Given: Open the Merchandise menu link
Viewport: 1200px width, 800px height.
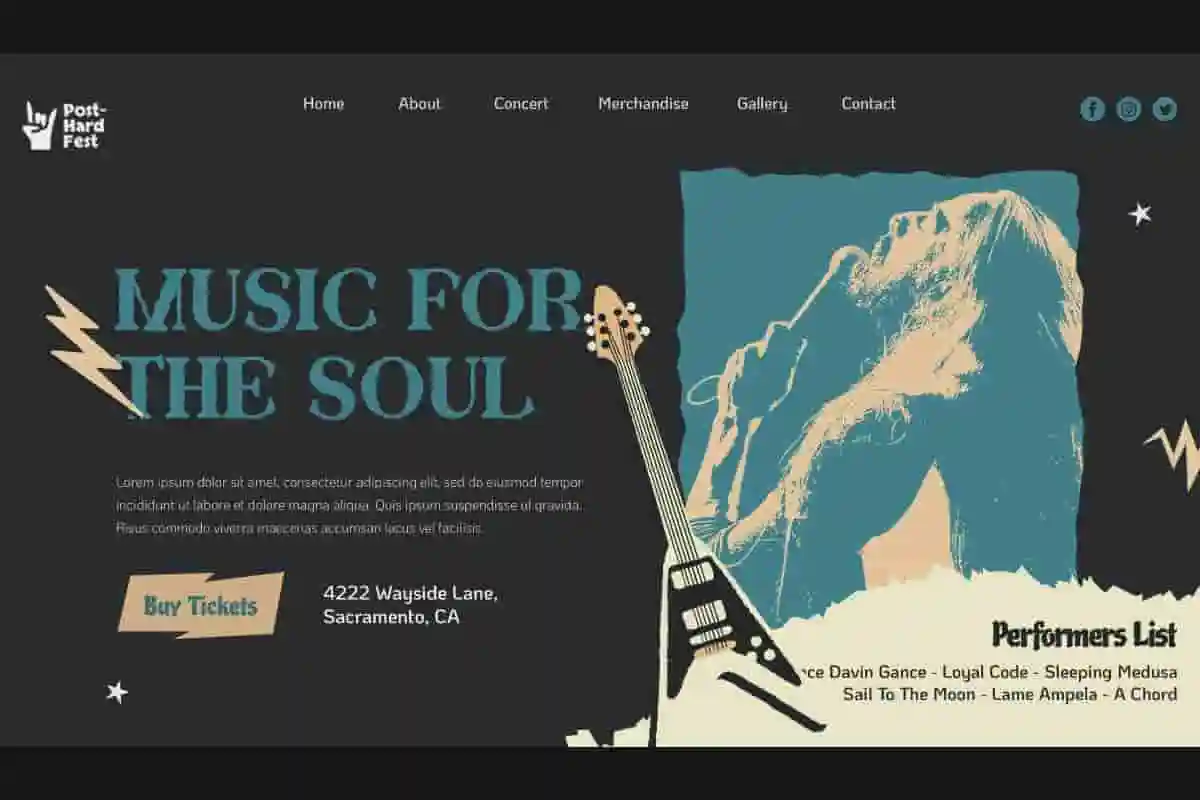Looking at the screenshot, I should tap(643, 103).
